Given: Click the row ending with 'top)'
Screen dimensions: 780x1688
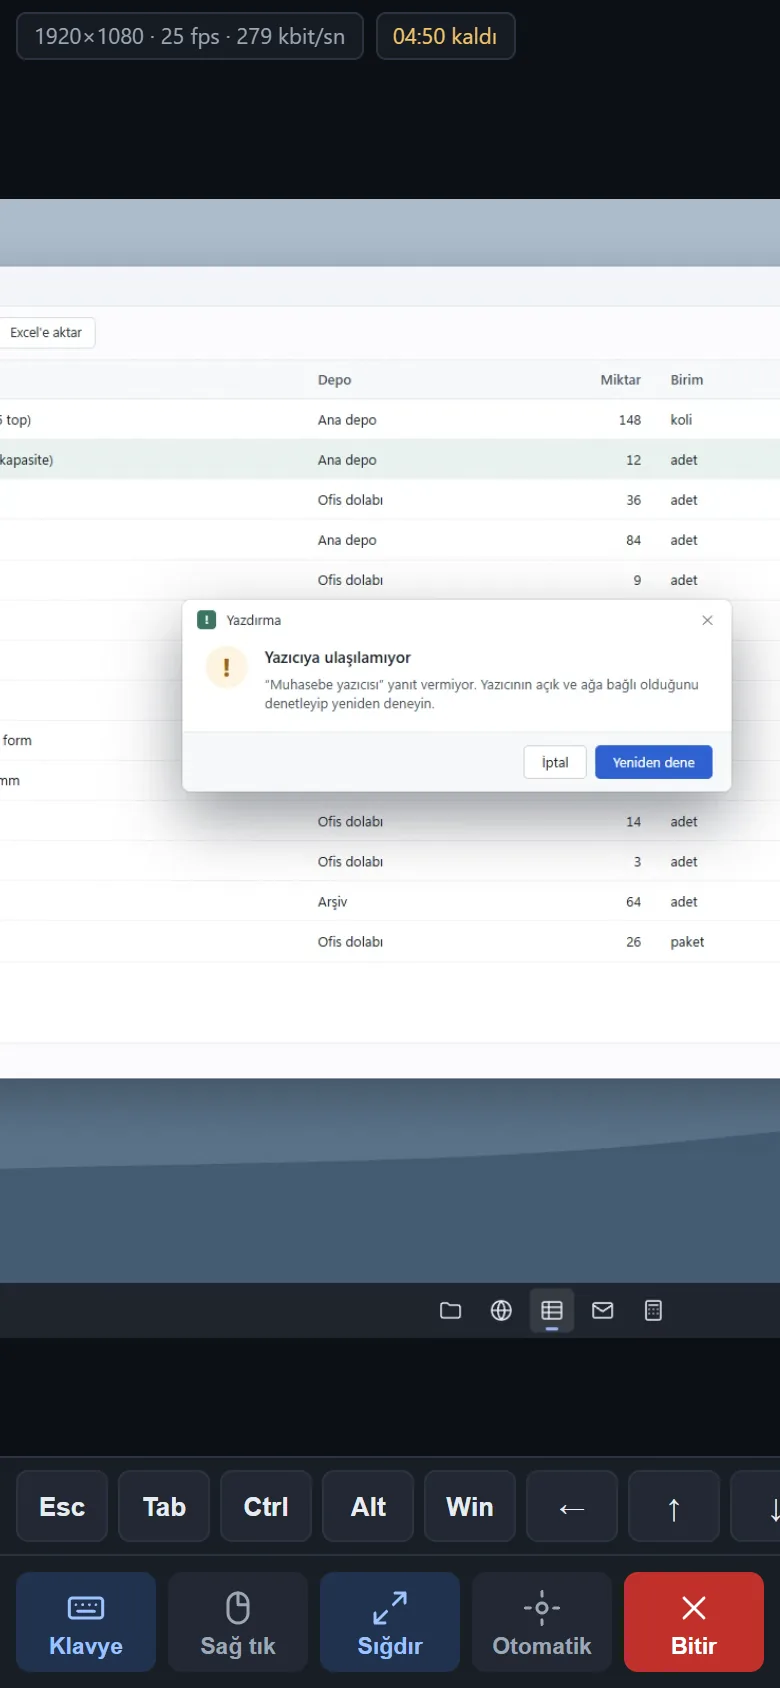Looking at the screenshot, I should 390,420.
